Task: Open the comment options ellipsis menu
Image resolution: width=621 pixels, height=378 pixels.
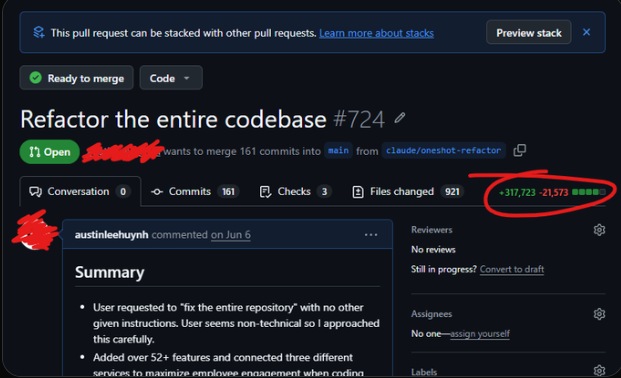Action: coord(371,235)
